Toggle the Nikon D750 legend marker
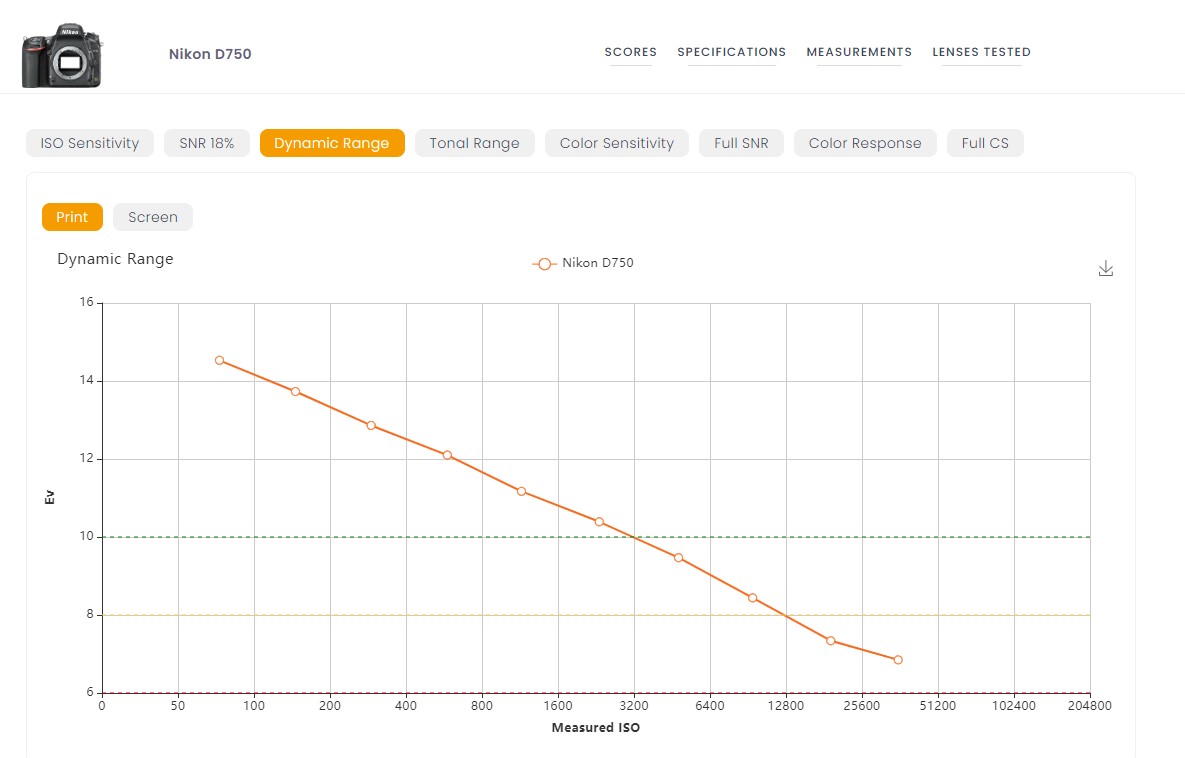The width and height of the screenshot is (1185, 758). click(x=544, y=264)
